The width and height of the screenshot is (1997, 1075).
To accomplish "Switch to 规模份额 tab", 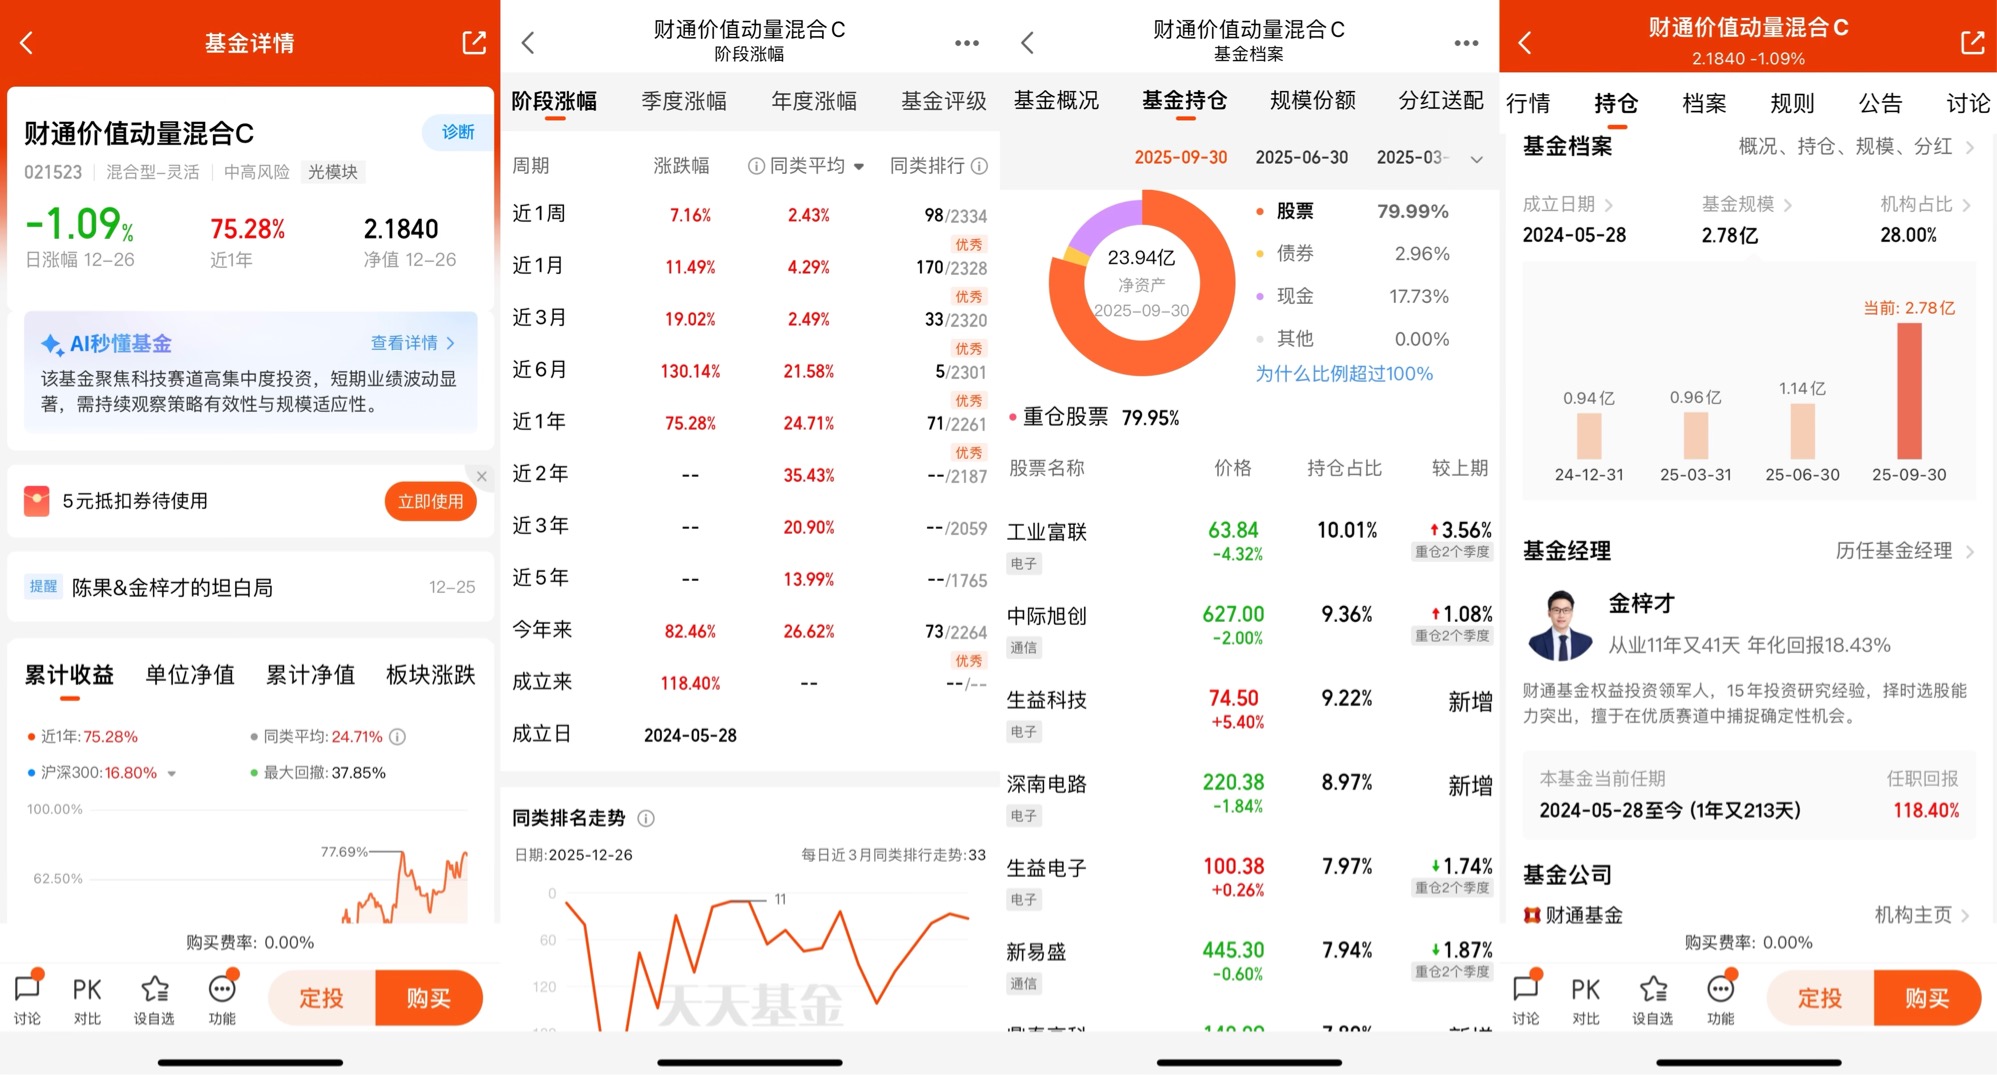I will [x=1313, y=100].
